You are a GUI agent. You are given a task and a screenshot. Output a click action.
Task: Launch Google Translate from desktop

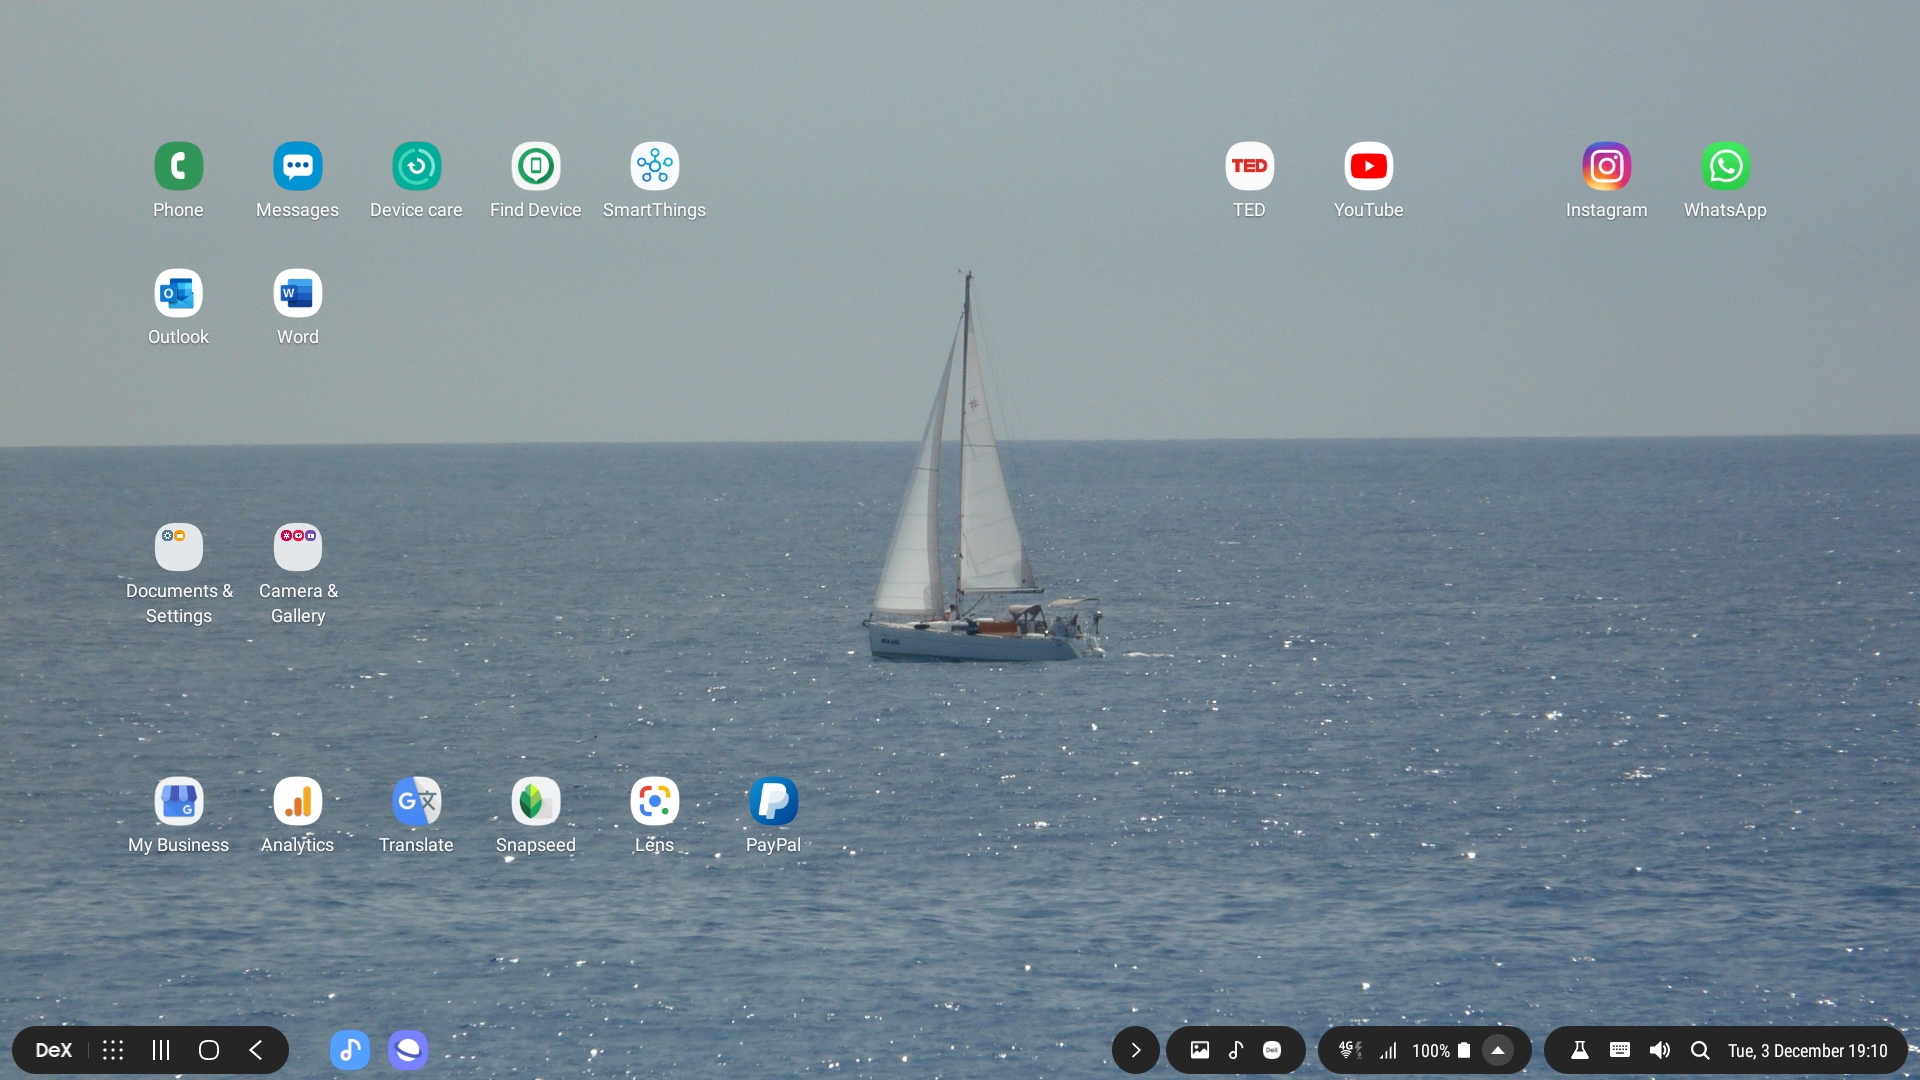coord(416,802)
